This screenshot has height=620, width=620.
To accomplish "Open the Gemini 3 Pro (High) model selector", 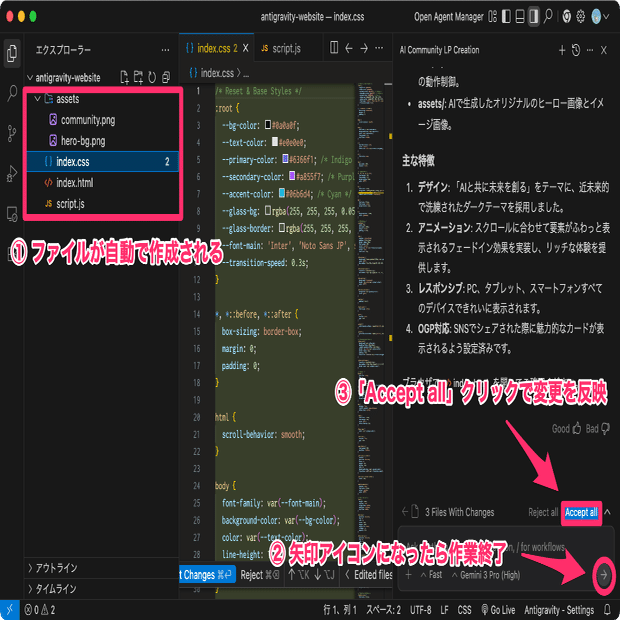I will [486, 575].
